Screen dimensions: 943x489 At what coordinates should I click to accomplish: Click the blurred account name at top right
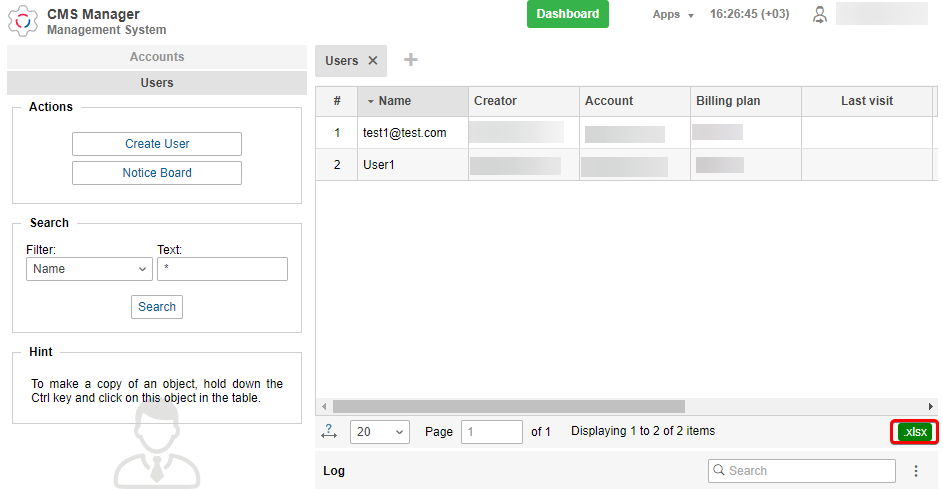click(x=882, y=14)
